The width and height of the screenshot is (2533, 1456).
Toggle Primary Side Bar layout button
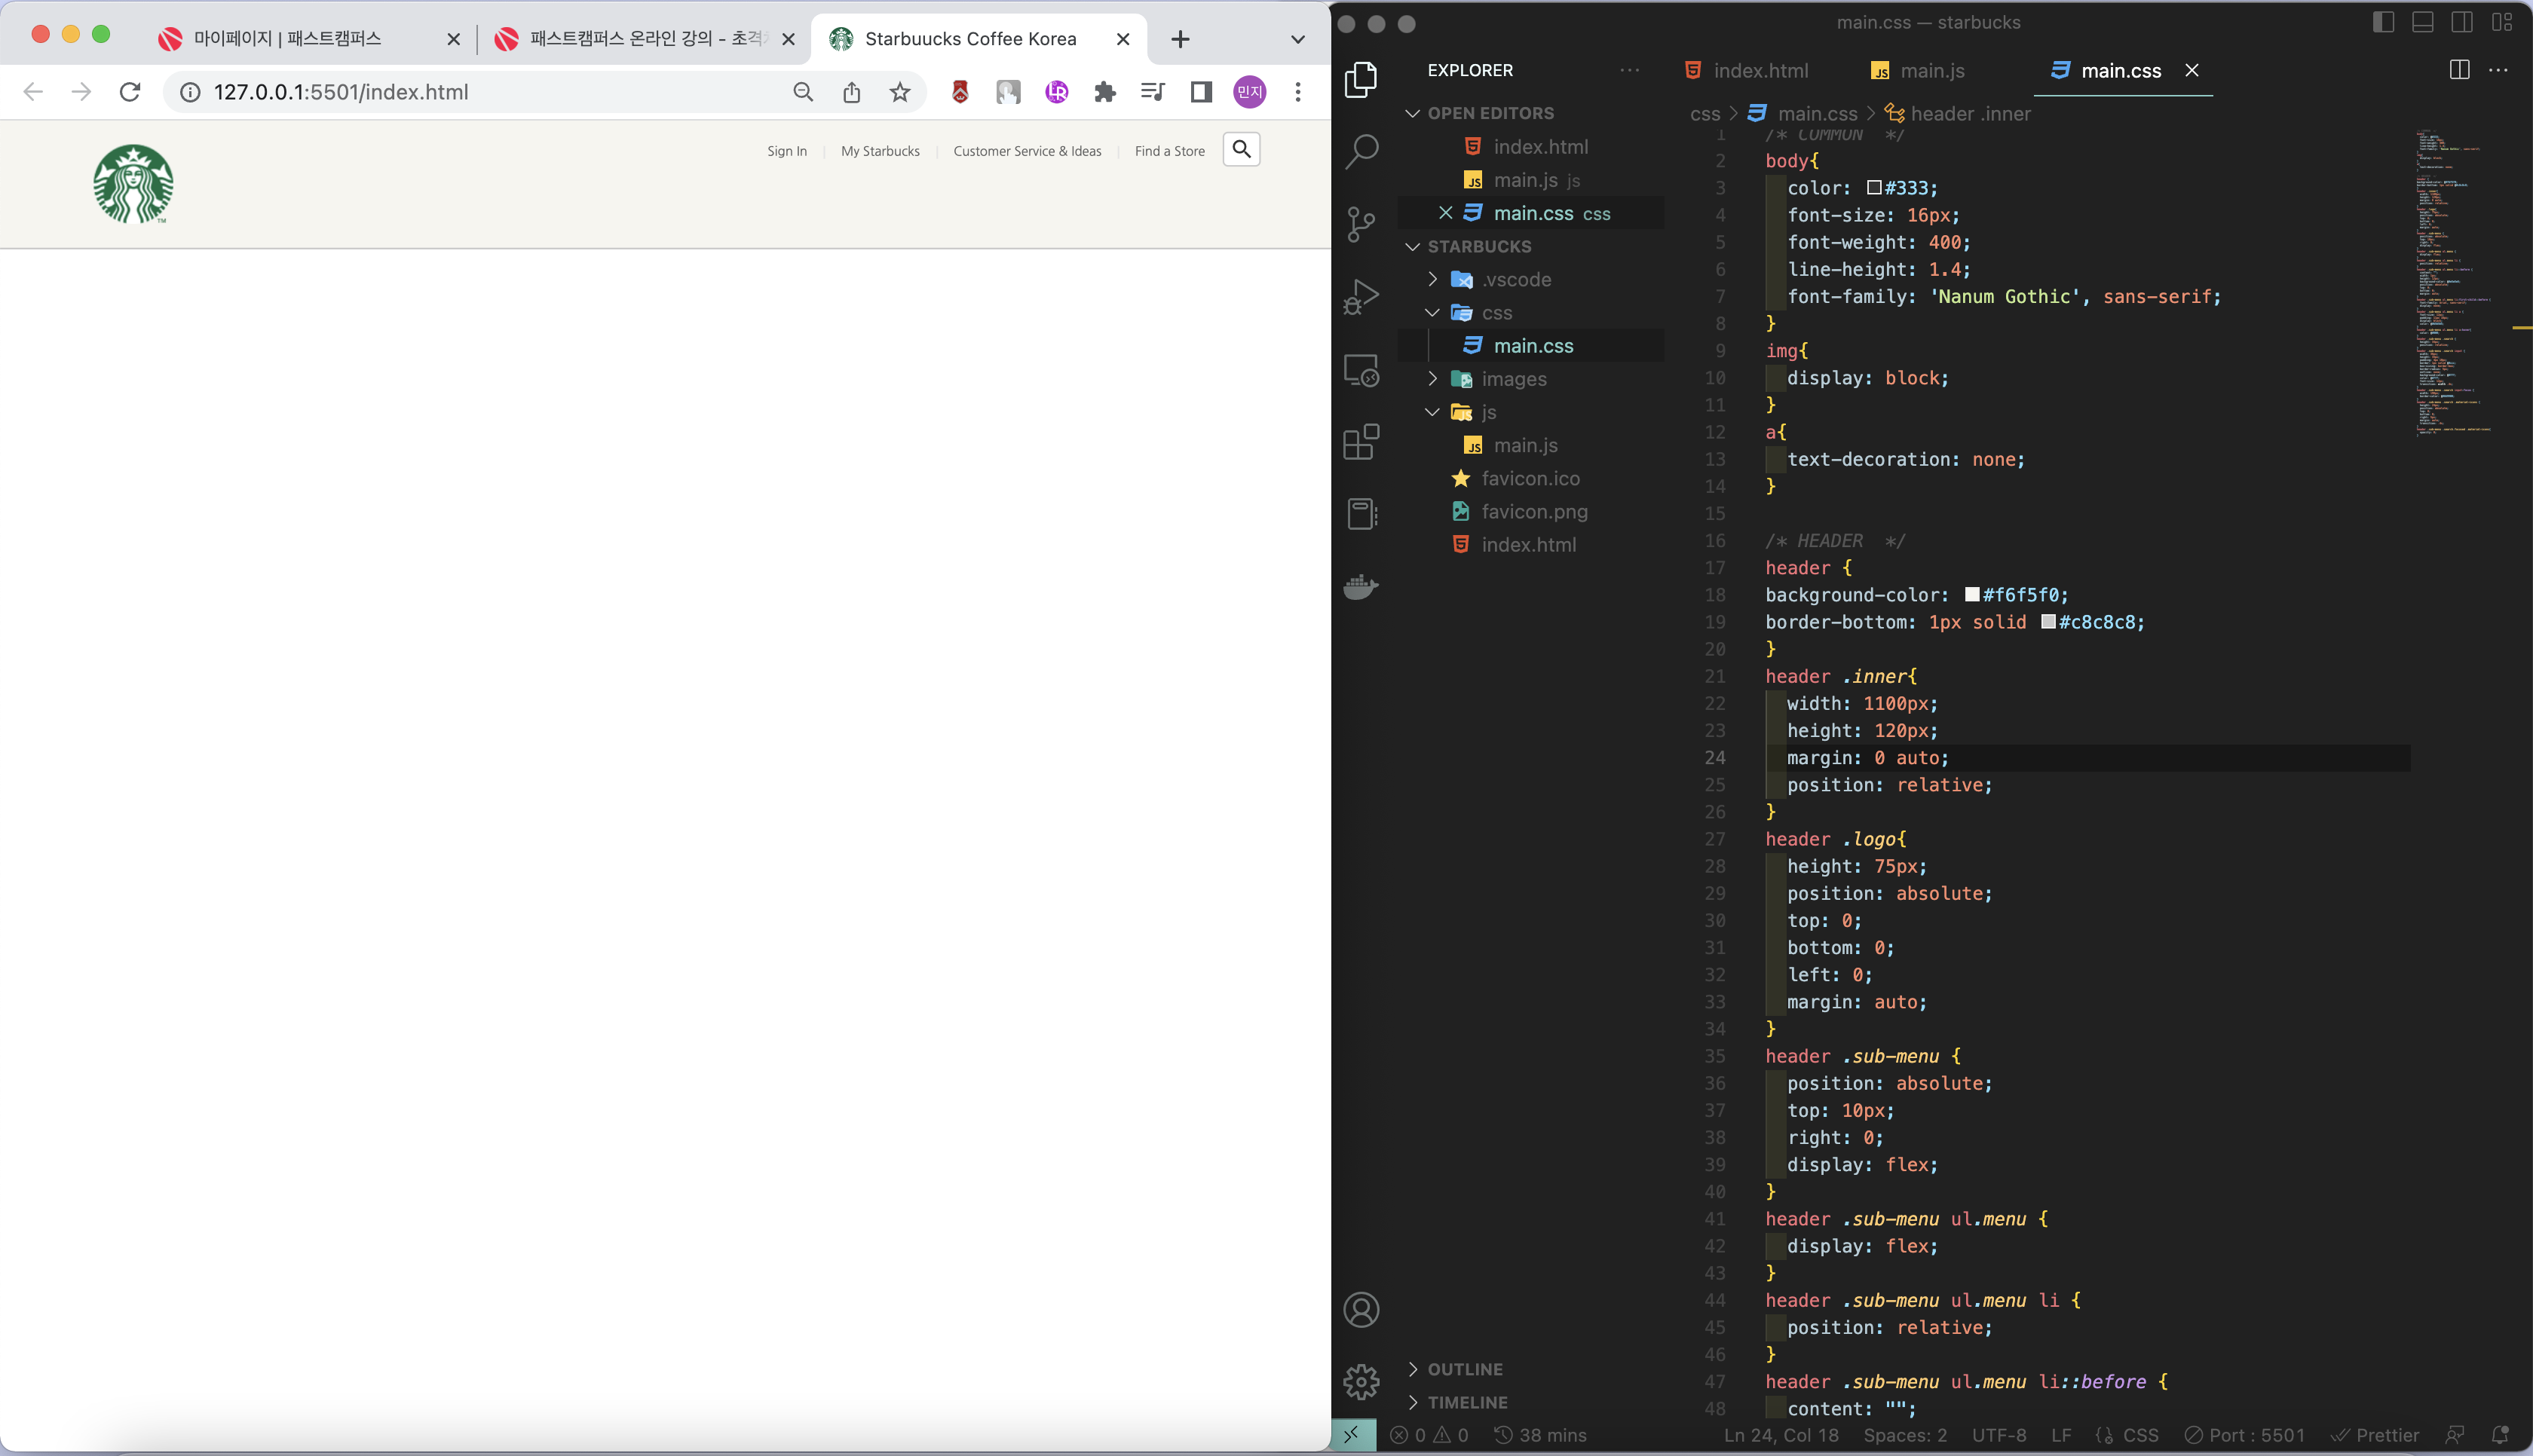2383,22
